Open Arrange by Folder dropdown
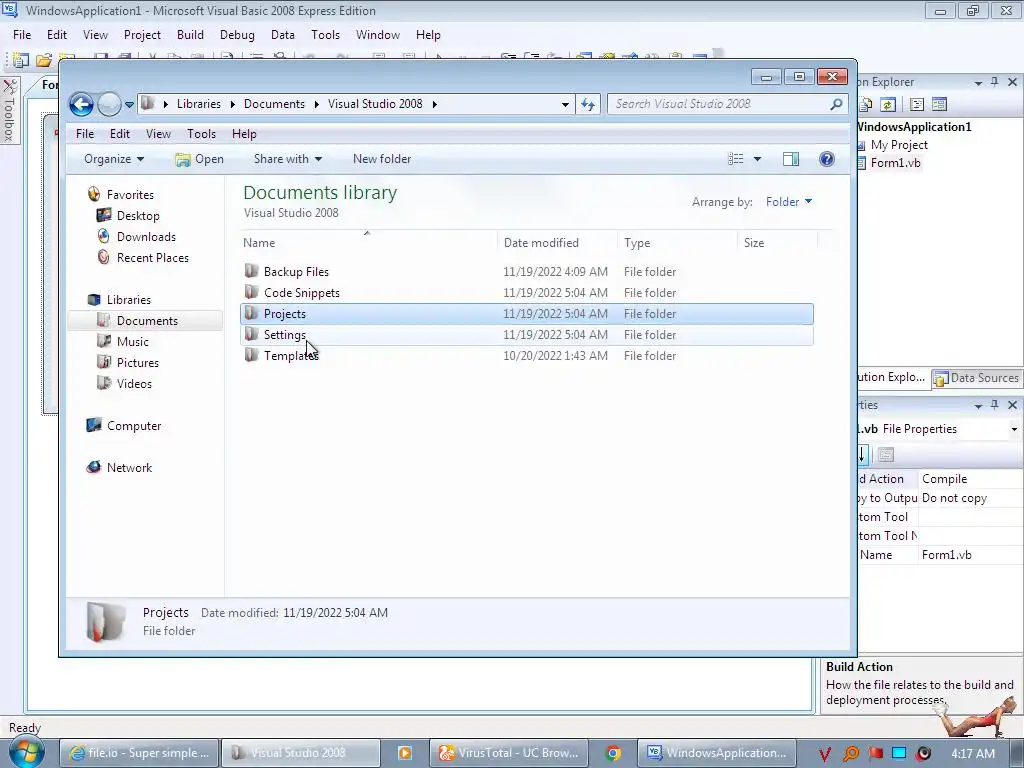This screenshot has height=768, width=1024. coord(789,202)
